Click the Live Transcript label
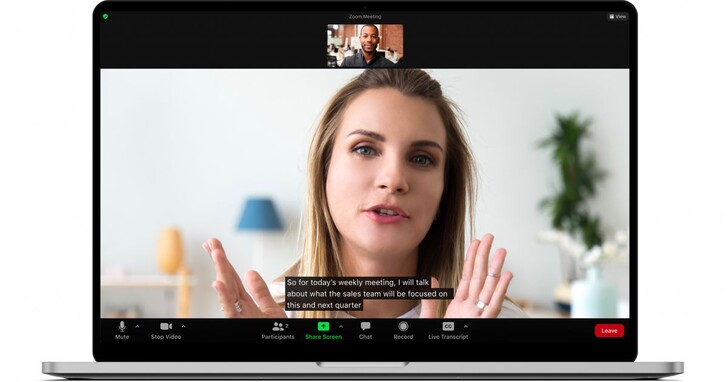 coord(448,337)
